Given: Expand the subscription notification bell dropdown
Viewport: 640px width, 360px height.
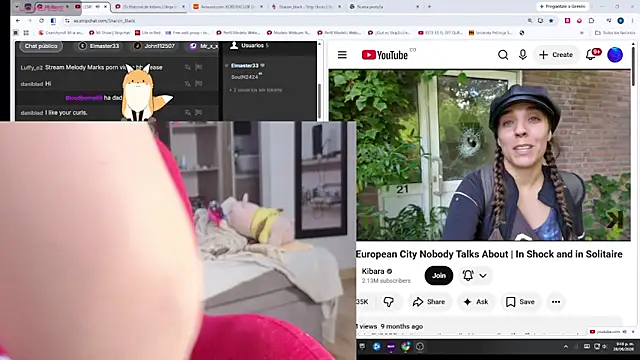Looking at the screenshot, I should tap(475, 276).
